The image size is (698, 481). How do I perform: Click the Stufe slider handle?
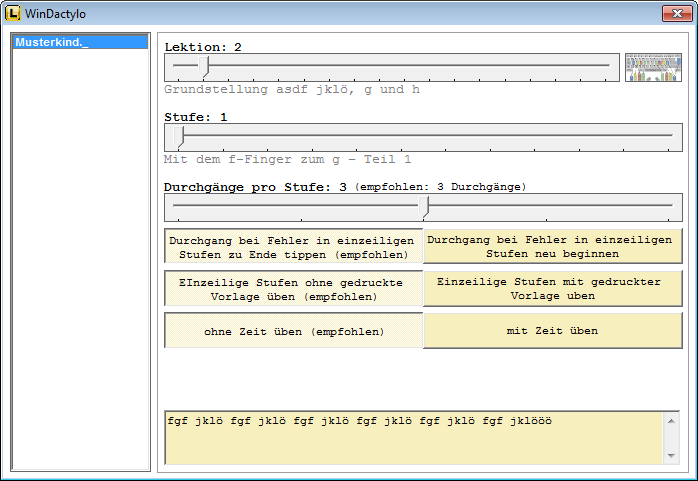tap(180, 136)
